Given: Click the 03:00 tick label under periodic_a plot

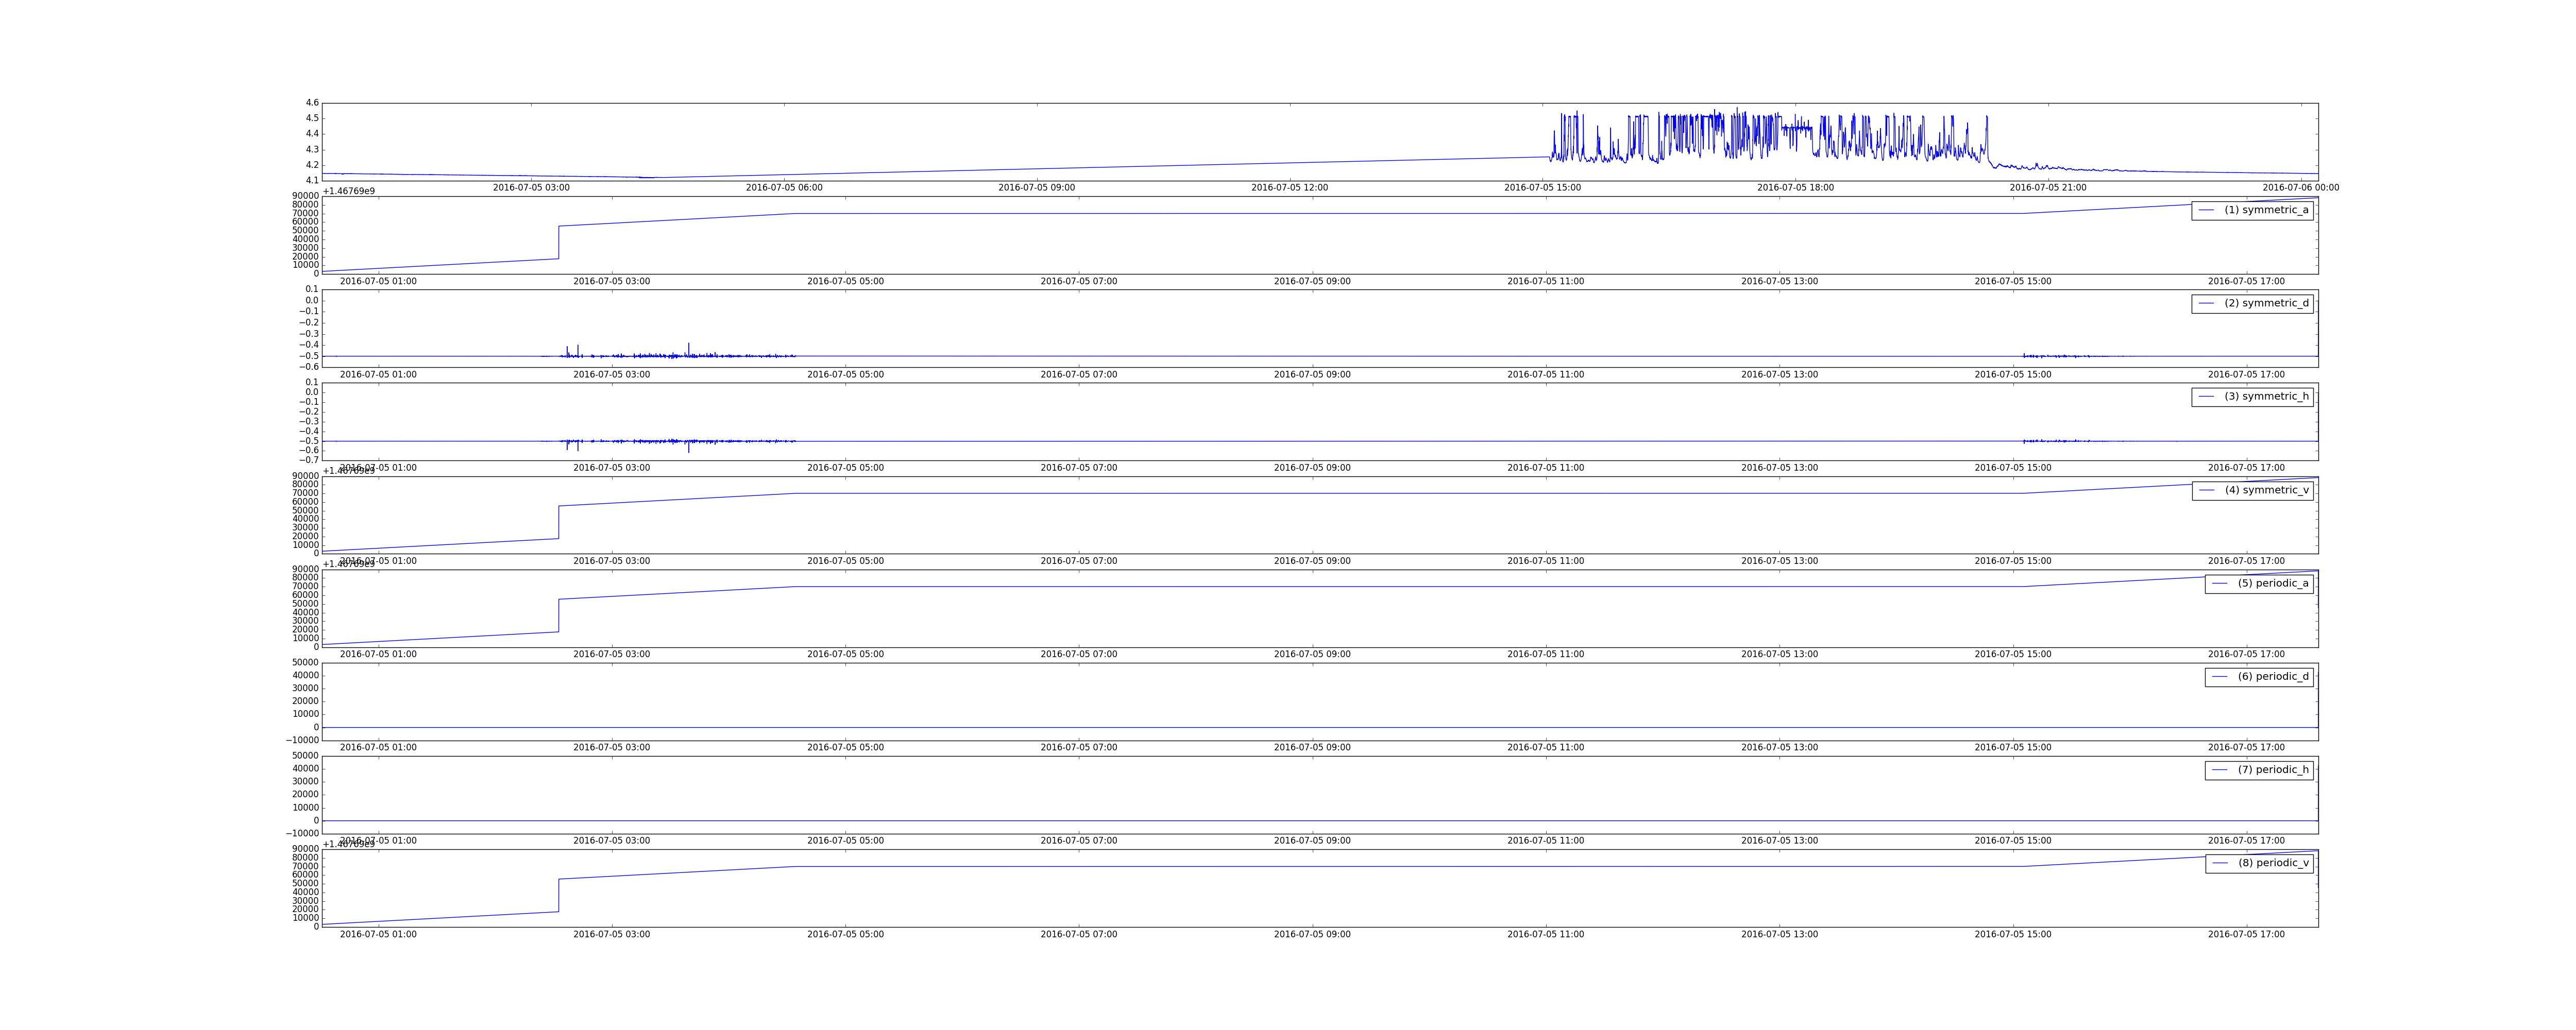Looking at the screenshot, I should coord(611,654).
